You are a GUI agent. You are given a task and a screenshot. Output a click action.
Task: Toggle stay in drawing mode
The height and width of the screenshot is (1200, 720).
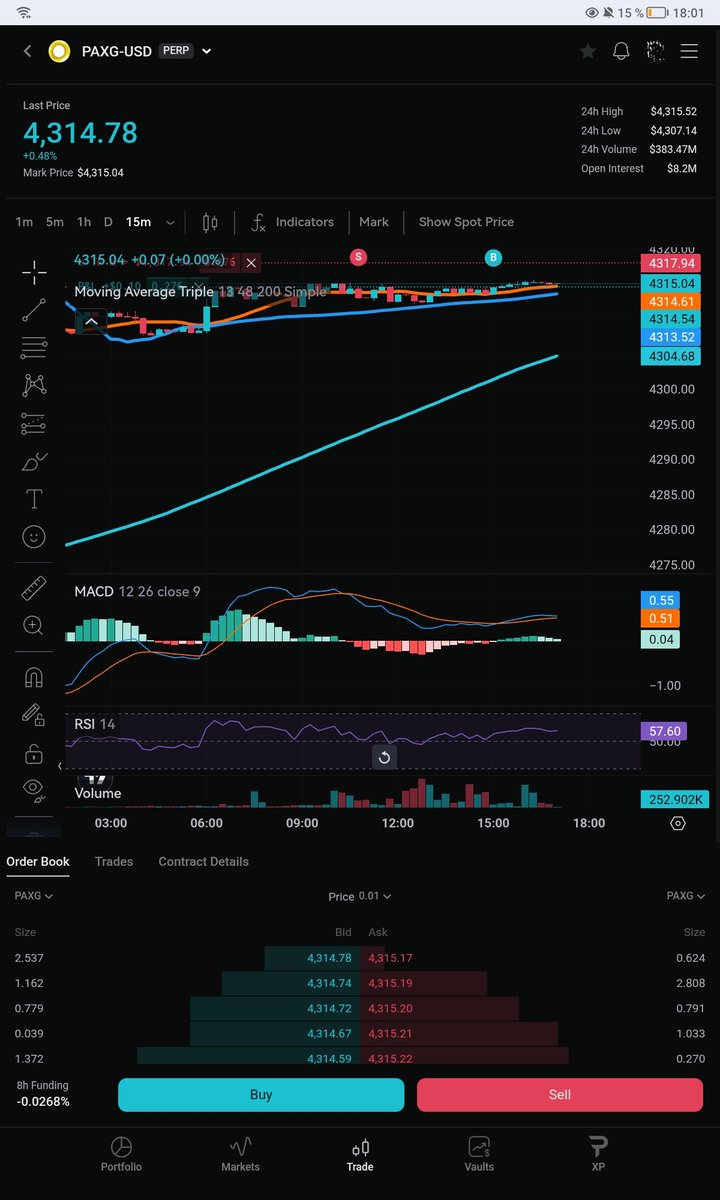[34, 715]
